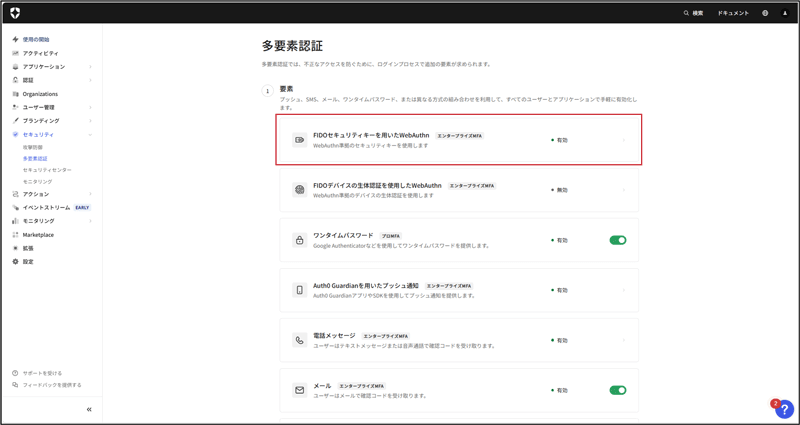Screen dimensions: 800x425
Task: Click the ユーザー管理 people icon
Action: (x=15, y=108)
